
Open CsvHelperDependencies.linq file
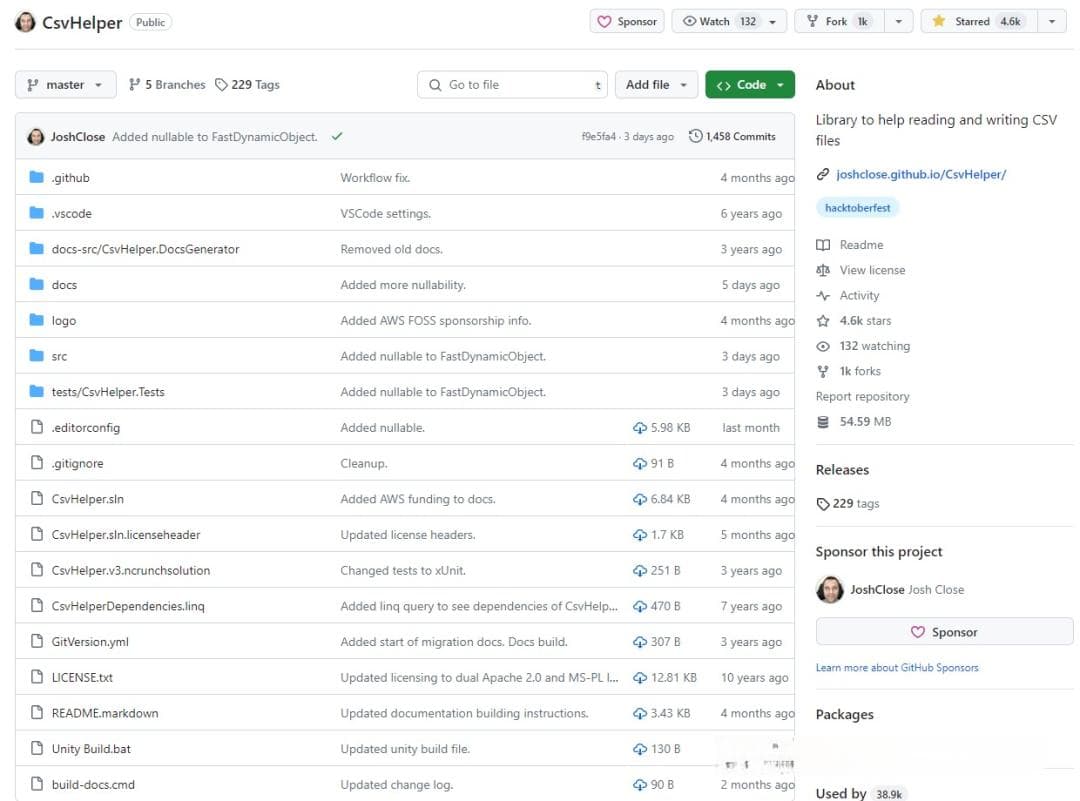point(128,607)
